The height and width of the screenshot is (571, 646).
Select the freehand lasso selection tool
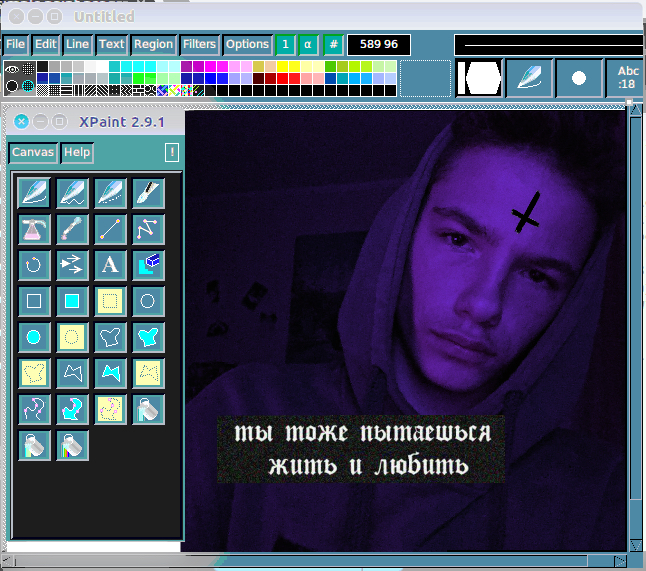[34, 373]
